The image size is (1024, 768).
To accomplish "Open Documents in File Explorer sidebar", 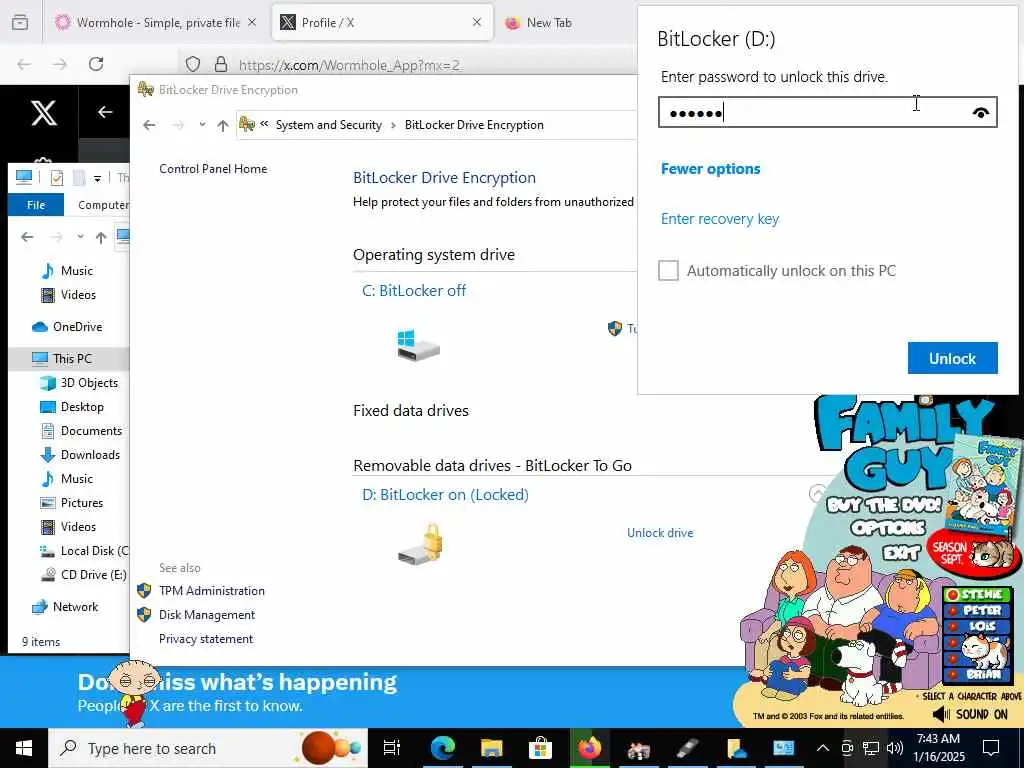I will [91, 431].
